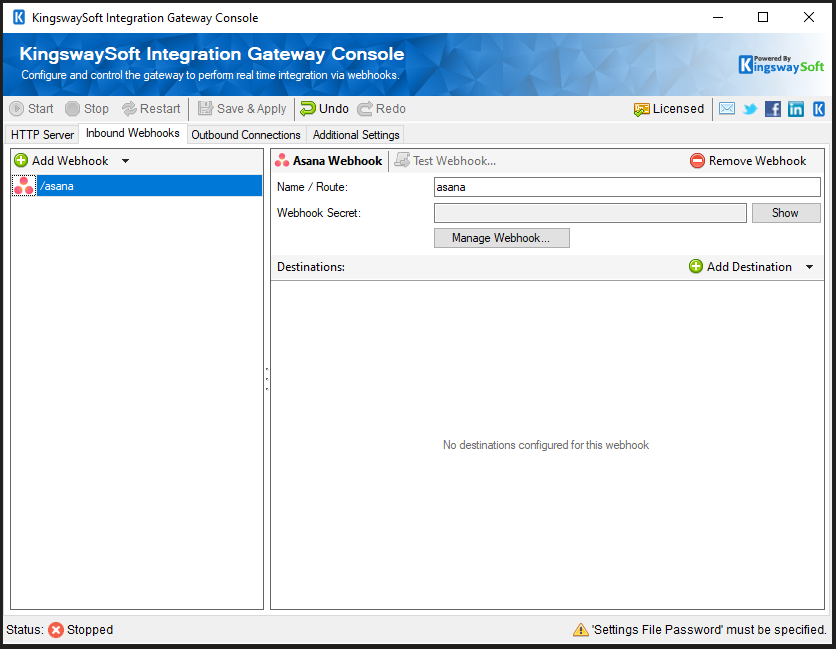The image size is (836, 649).
Task: Click Show to reveal webhook secret
Action: (786, 212)
